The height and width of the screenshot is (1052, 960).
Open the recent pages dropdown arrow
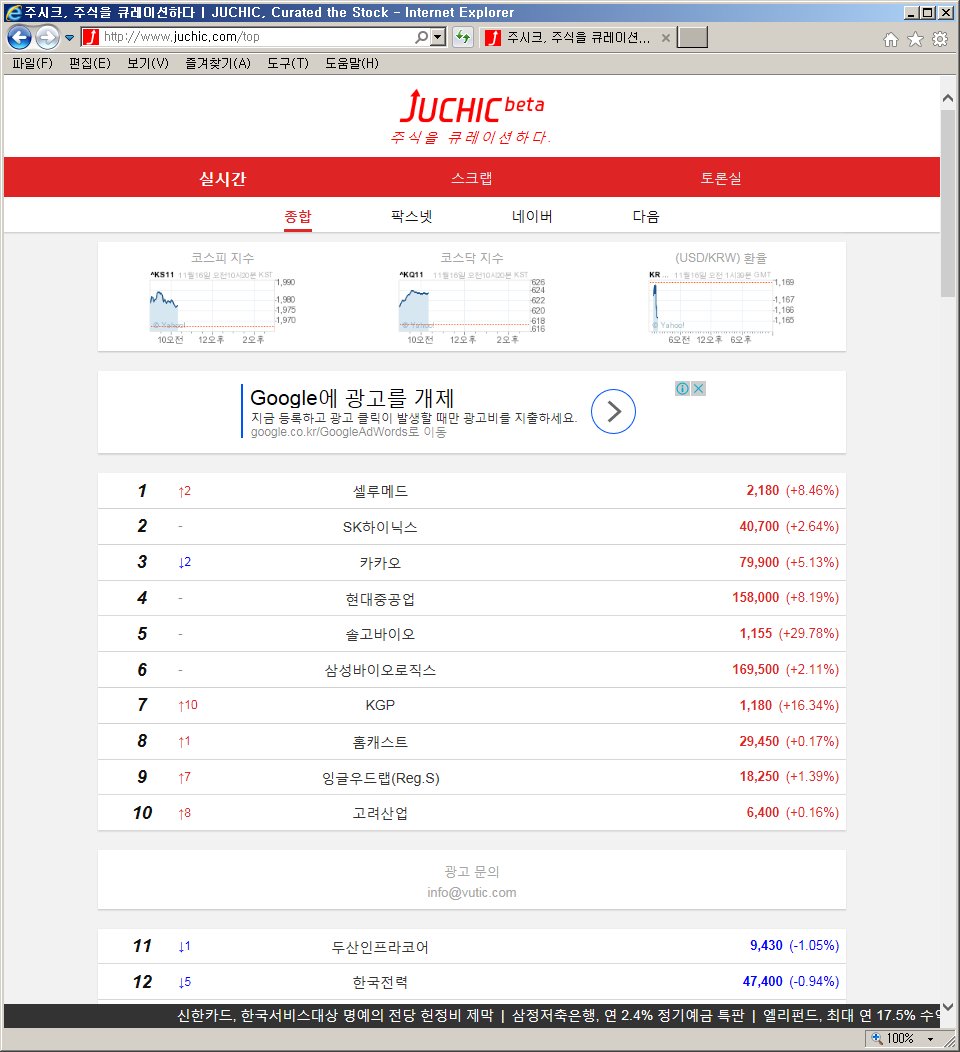(x=69, y=38)
